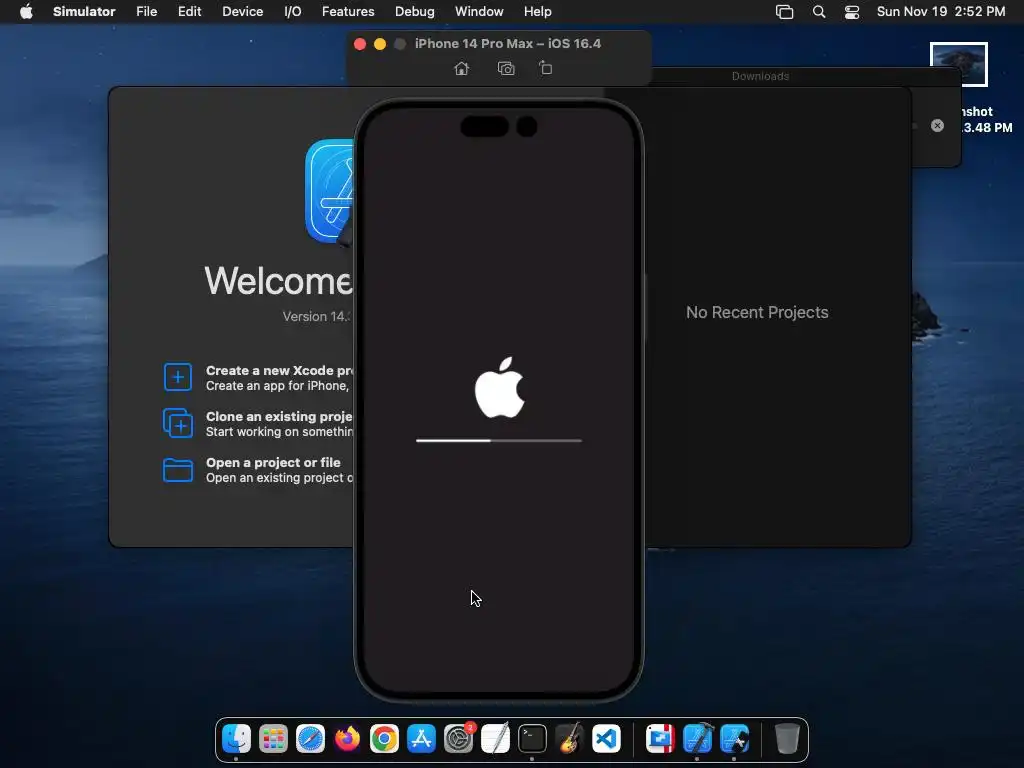Click the Dynamic Island on simulated iPhone
The height and width of the screenshot is (768, 1024).
[499, 127]
